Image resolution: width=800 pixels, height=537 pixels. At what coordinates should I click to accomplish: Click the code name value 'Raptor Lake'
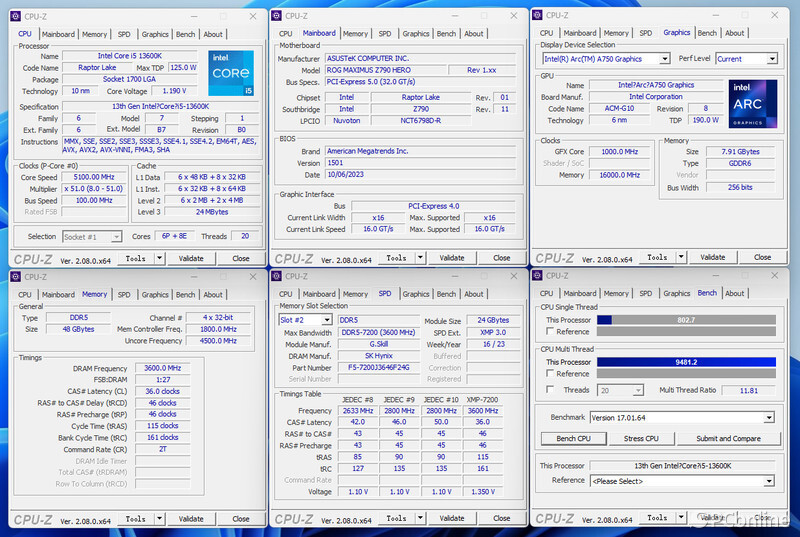point(97,67)
